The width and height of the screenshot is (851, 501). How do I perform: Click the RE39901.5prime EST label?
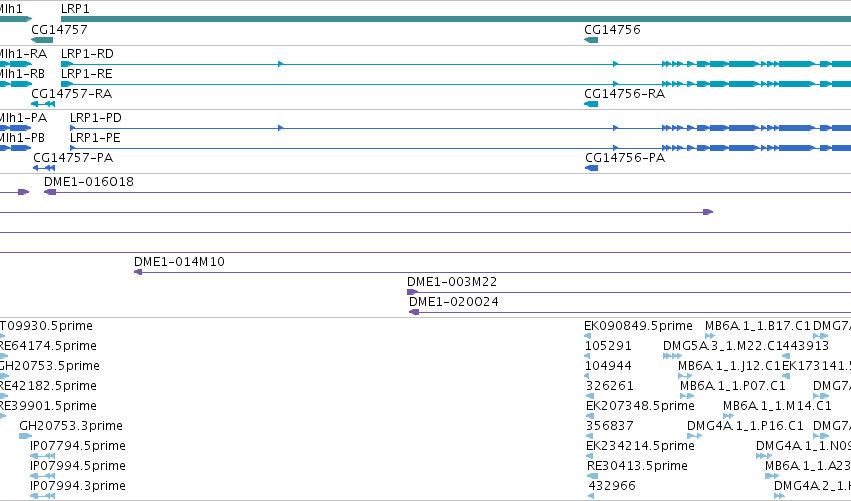(48, 406)
